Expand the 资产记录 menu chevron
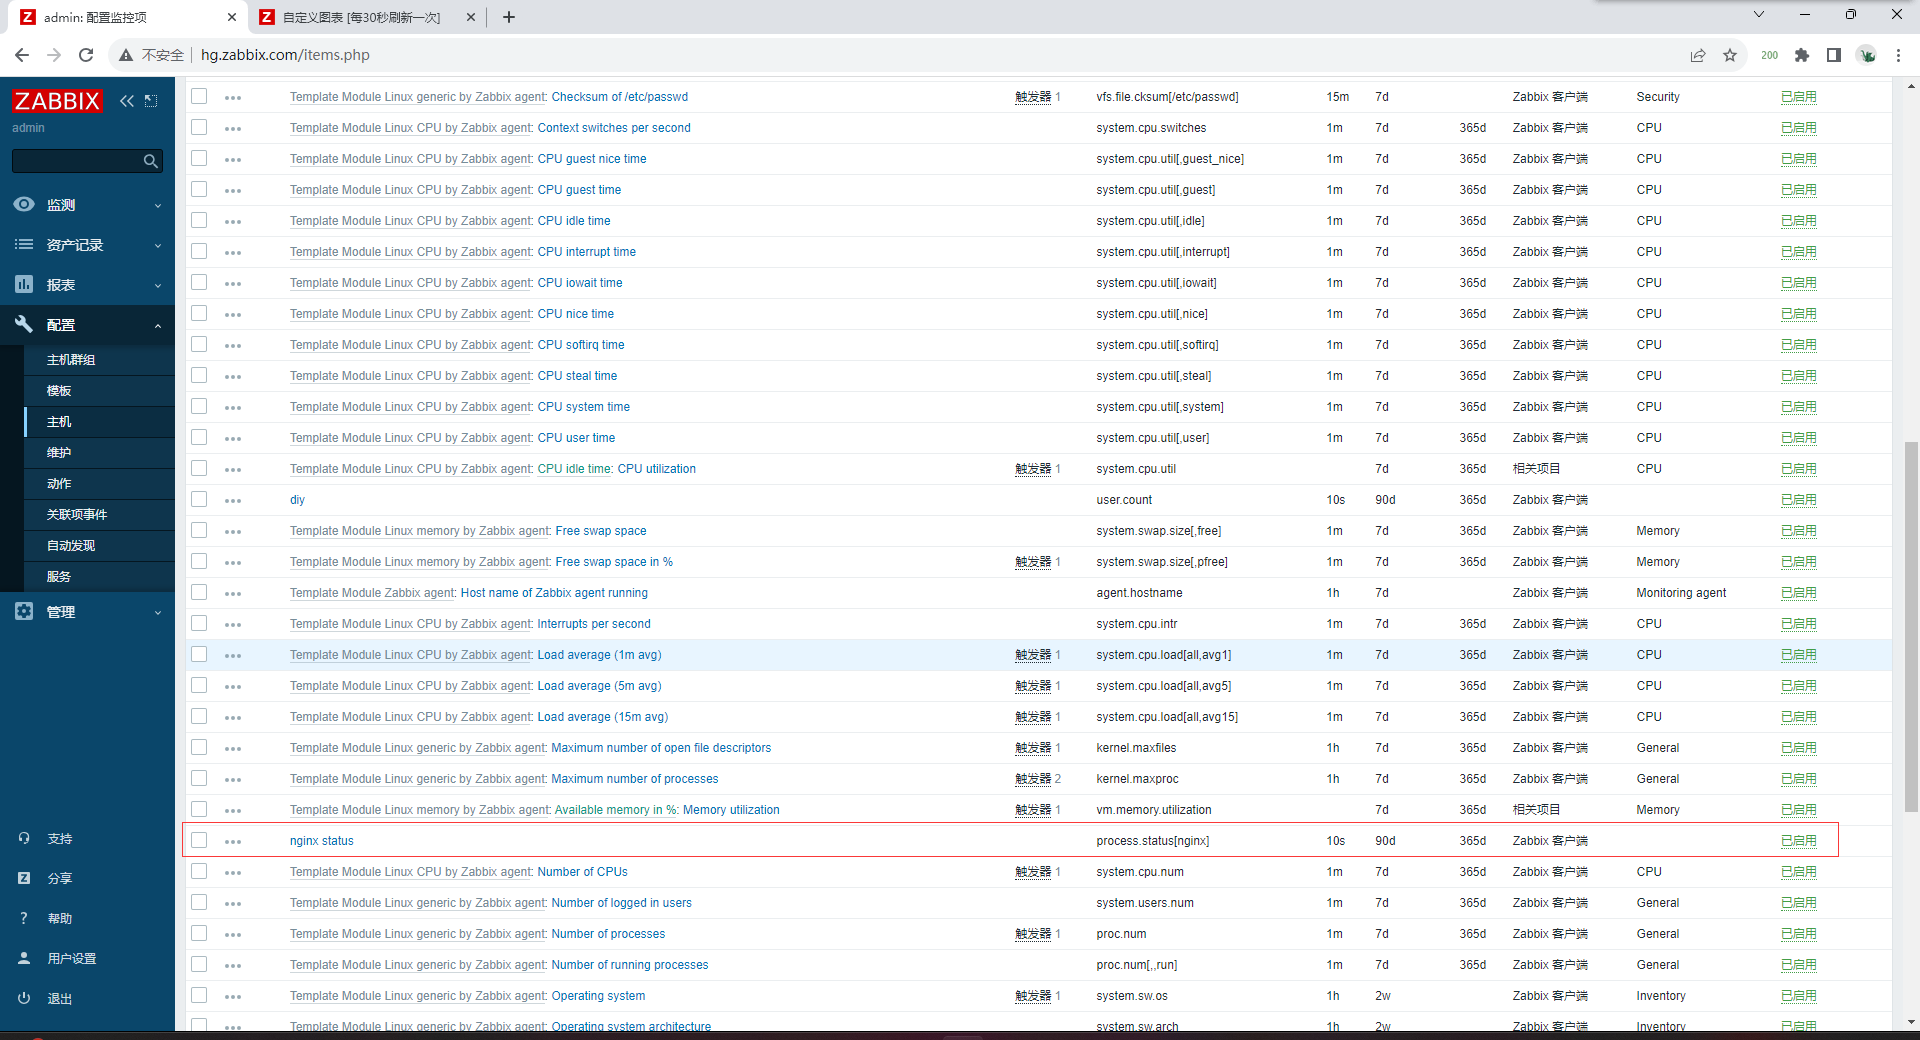Image resolution: width=1920 pixels, height=1040 pixels. tap(158, 246)
